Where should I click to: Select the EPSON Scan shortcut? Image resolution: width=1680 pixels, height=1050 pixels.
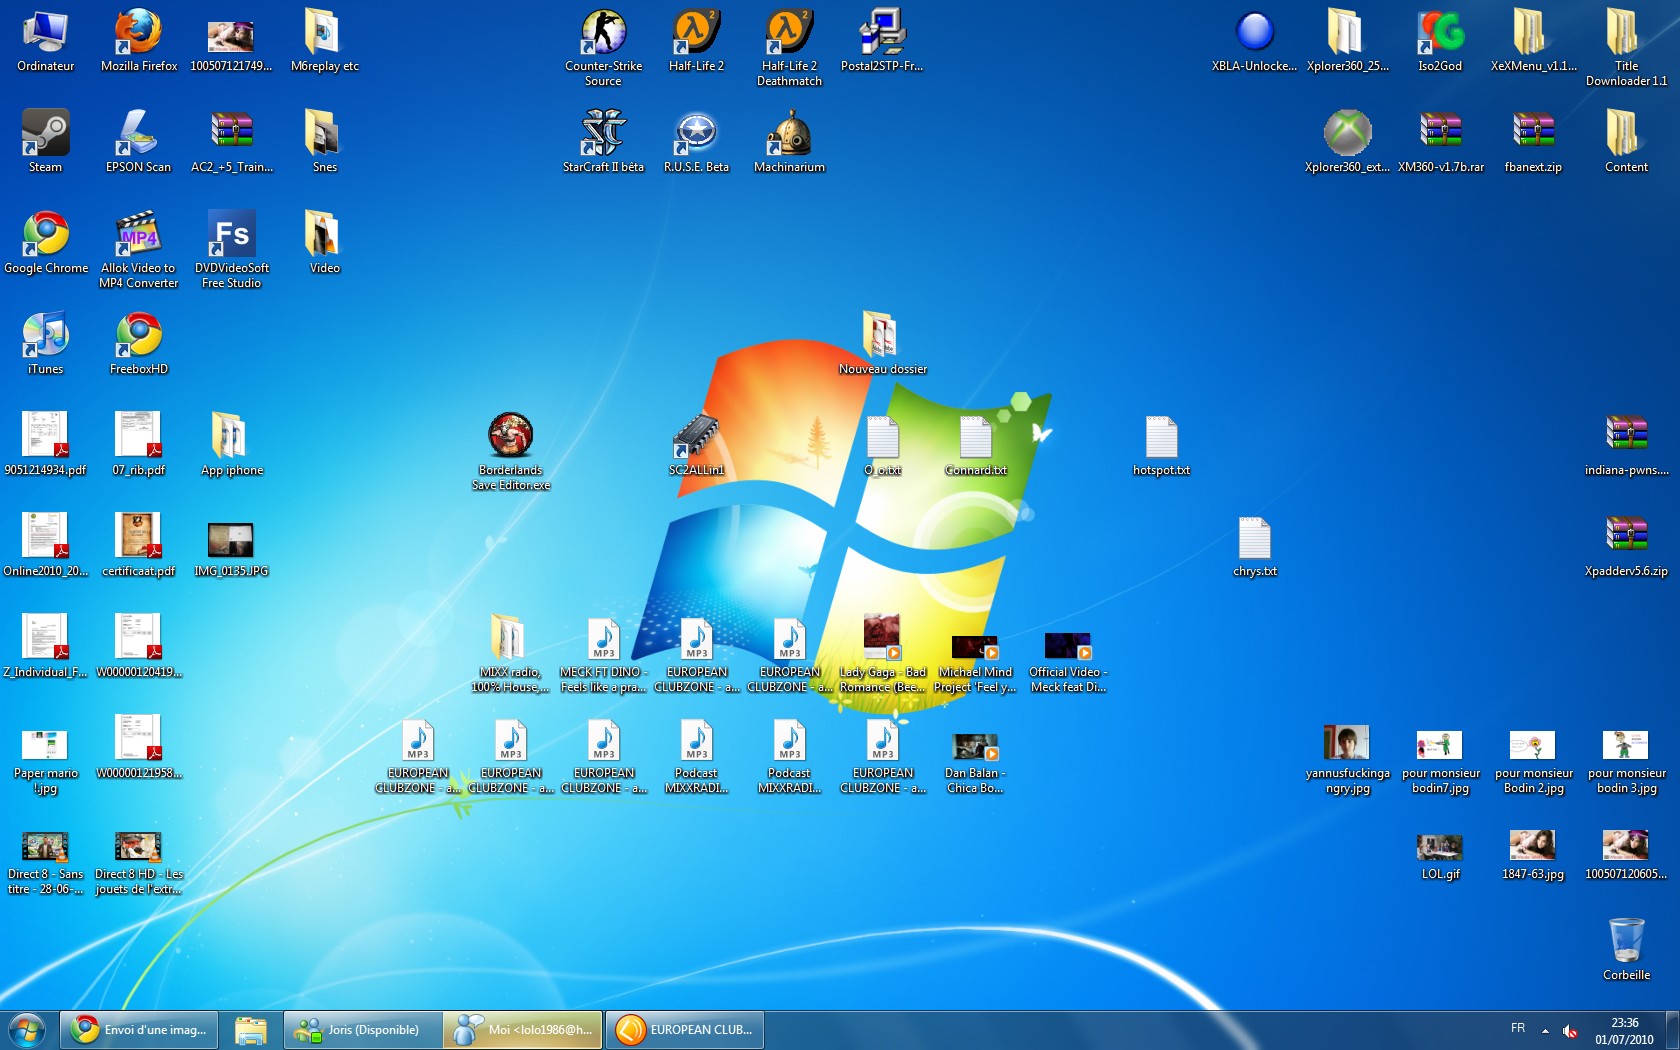pos(138,142)
